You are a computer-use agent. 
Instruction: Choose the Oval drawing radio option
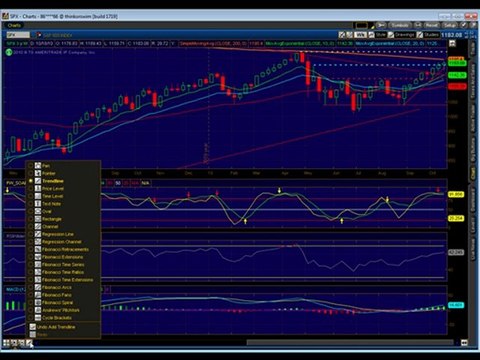(x=31, y=211)
